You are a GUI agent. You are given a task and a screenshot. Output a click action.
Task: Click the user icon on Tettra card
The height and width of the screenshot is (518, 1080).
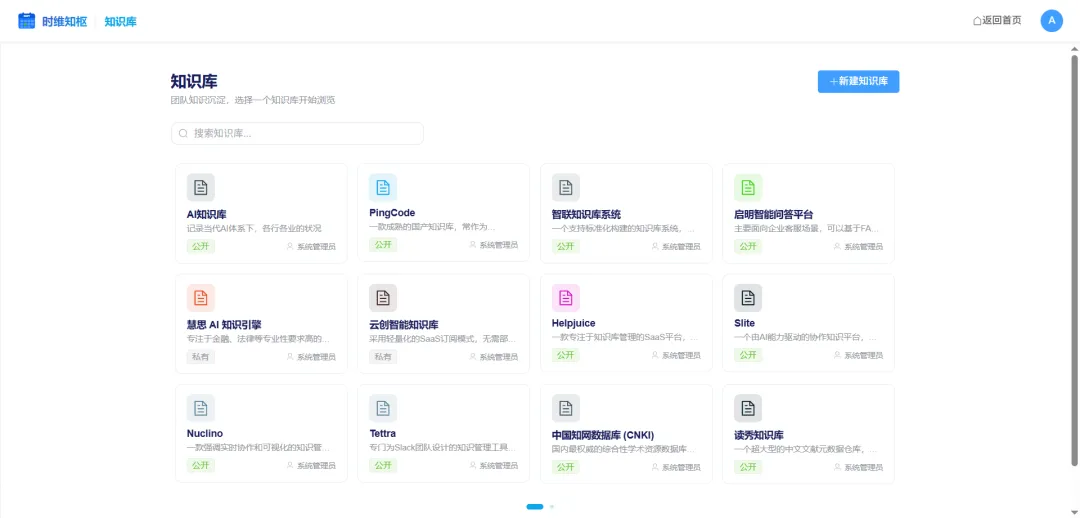(x=472, y=466)
